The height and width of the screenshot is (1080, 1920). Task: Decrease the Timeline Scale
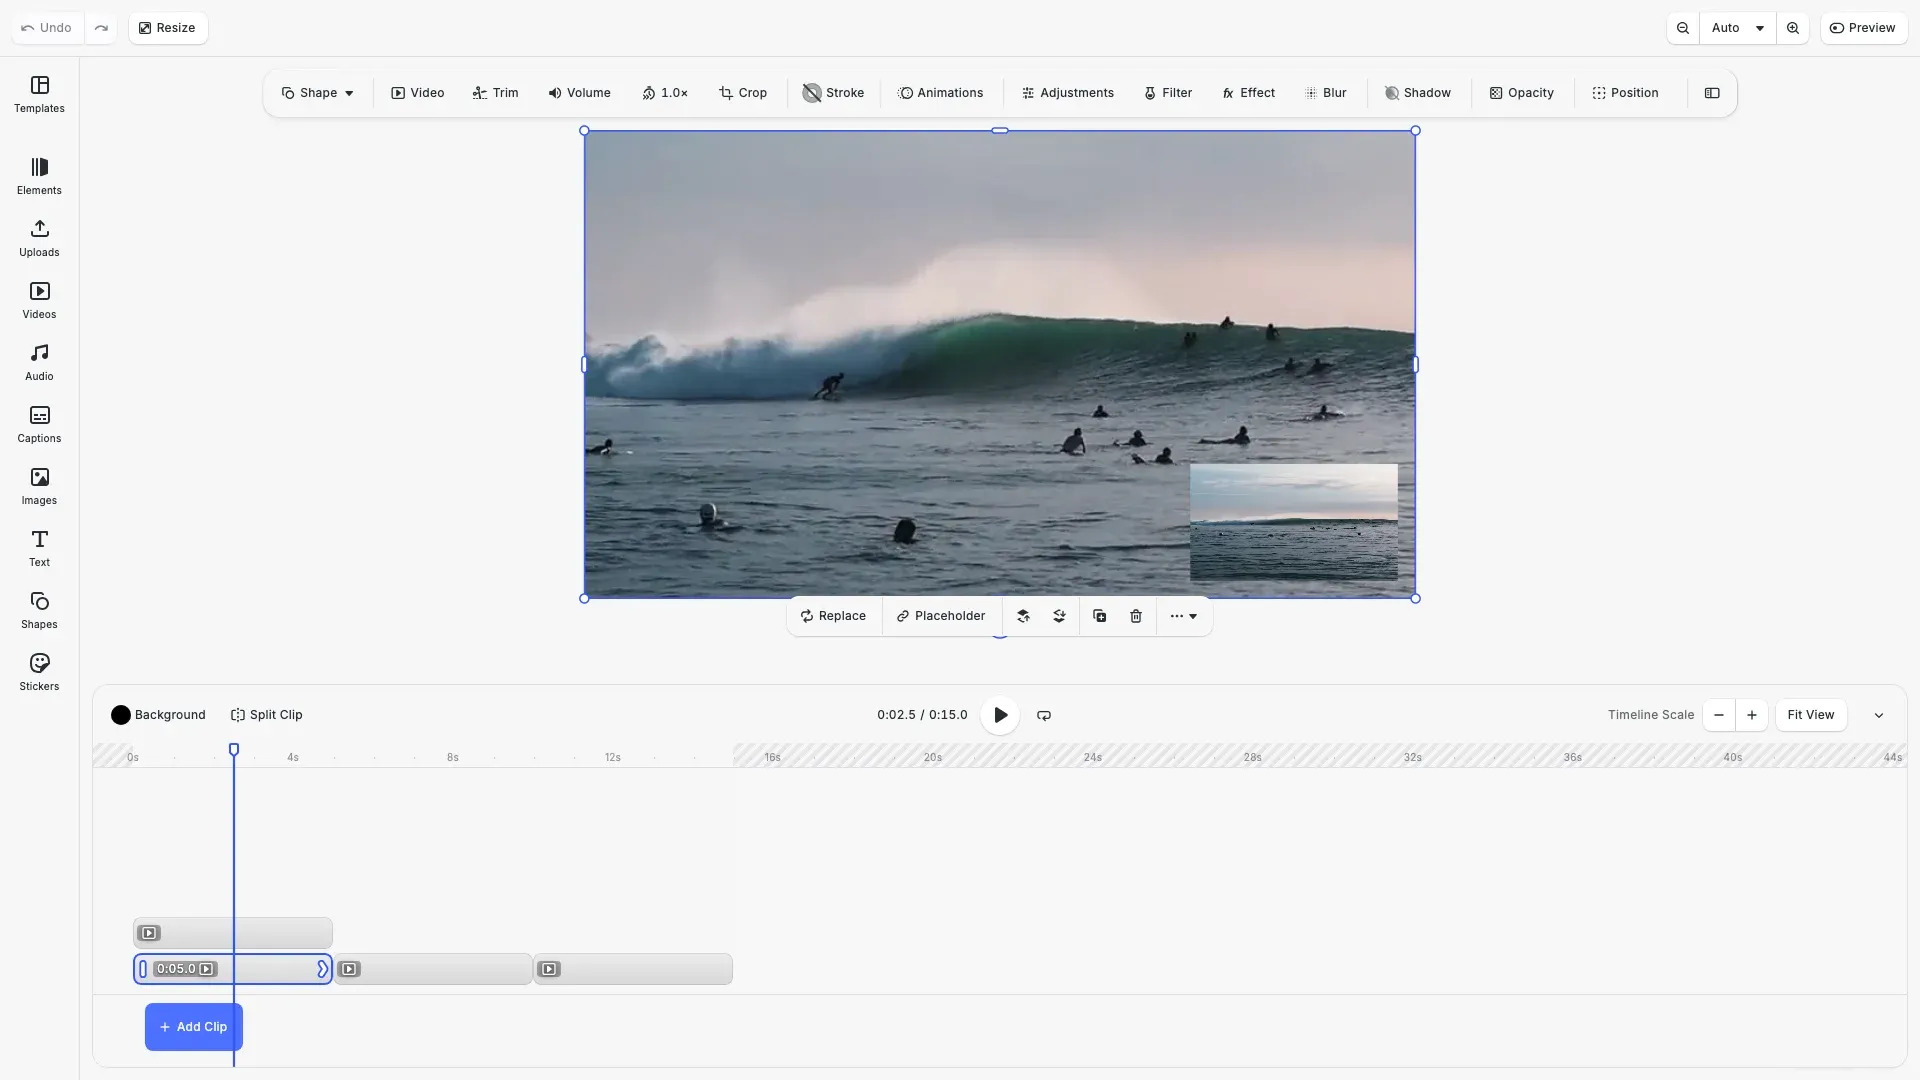(x=1717, y=715)
